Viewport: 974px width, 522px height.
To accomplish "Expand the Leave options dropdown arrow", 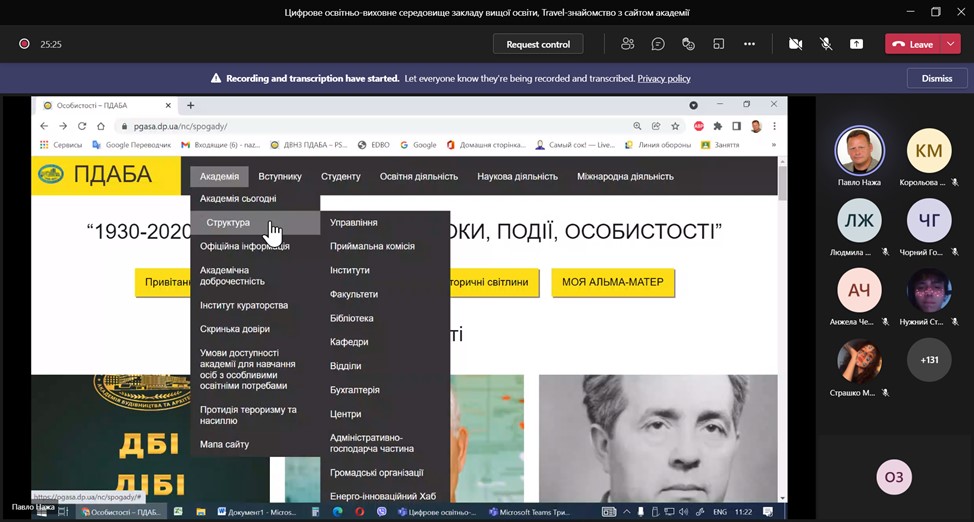I will pyautogui.click(x=950, y=44).
